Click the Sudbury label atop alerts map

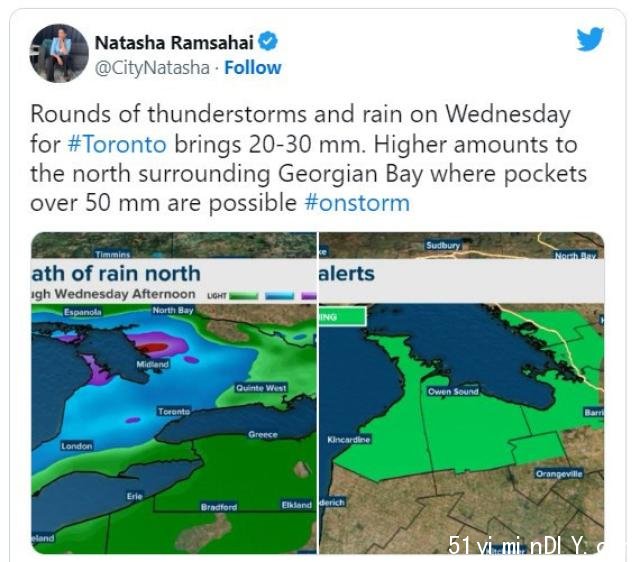(443, 245)
